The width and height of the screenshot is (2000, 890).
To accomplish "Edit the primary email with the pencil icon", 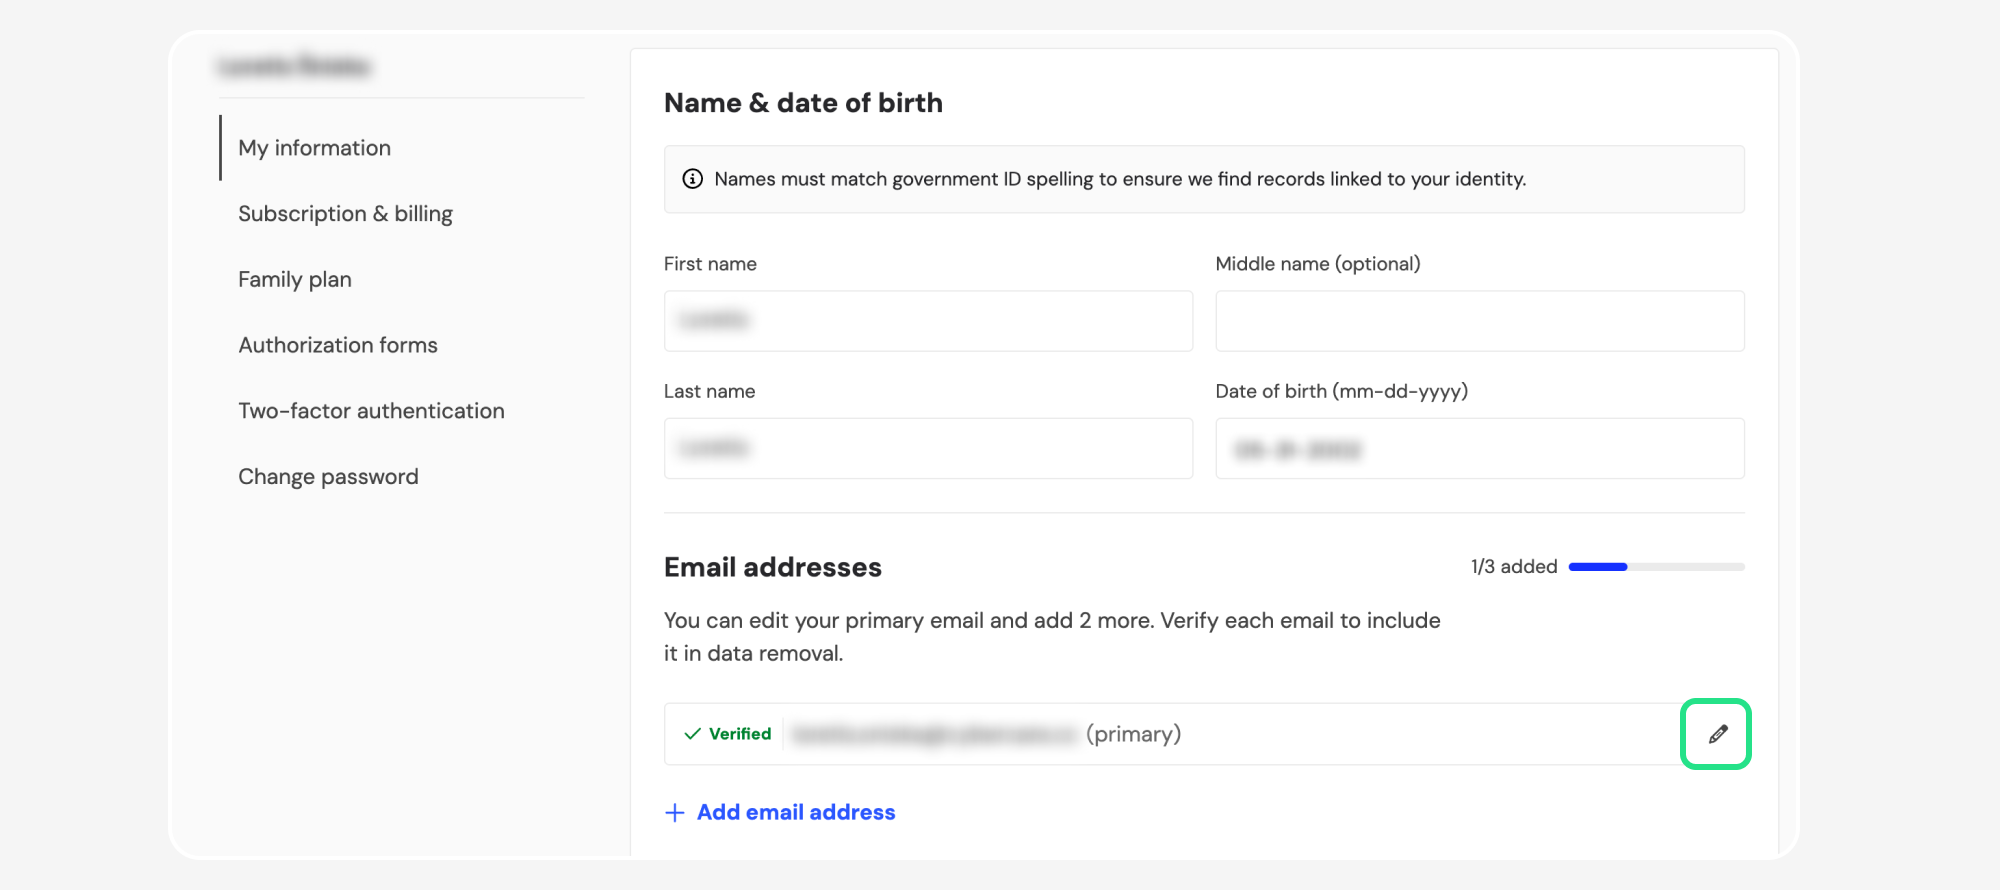I will click(x=1717, y=734).
